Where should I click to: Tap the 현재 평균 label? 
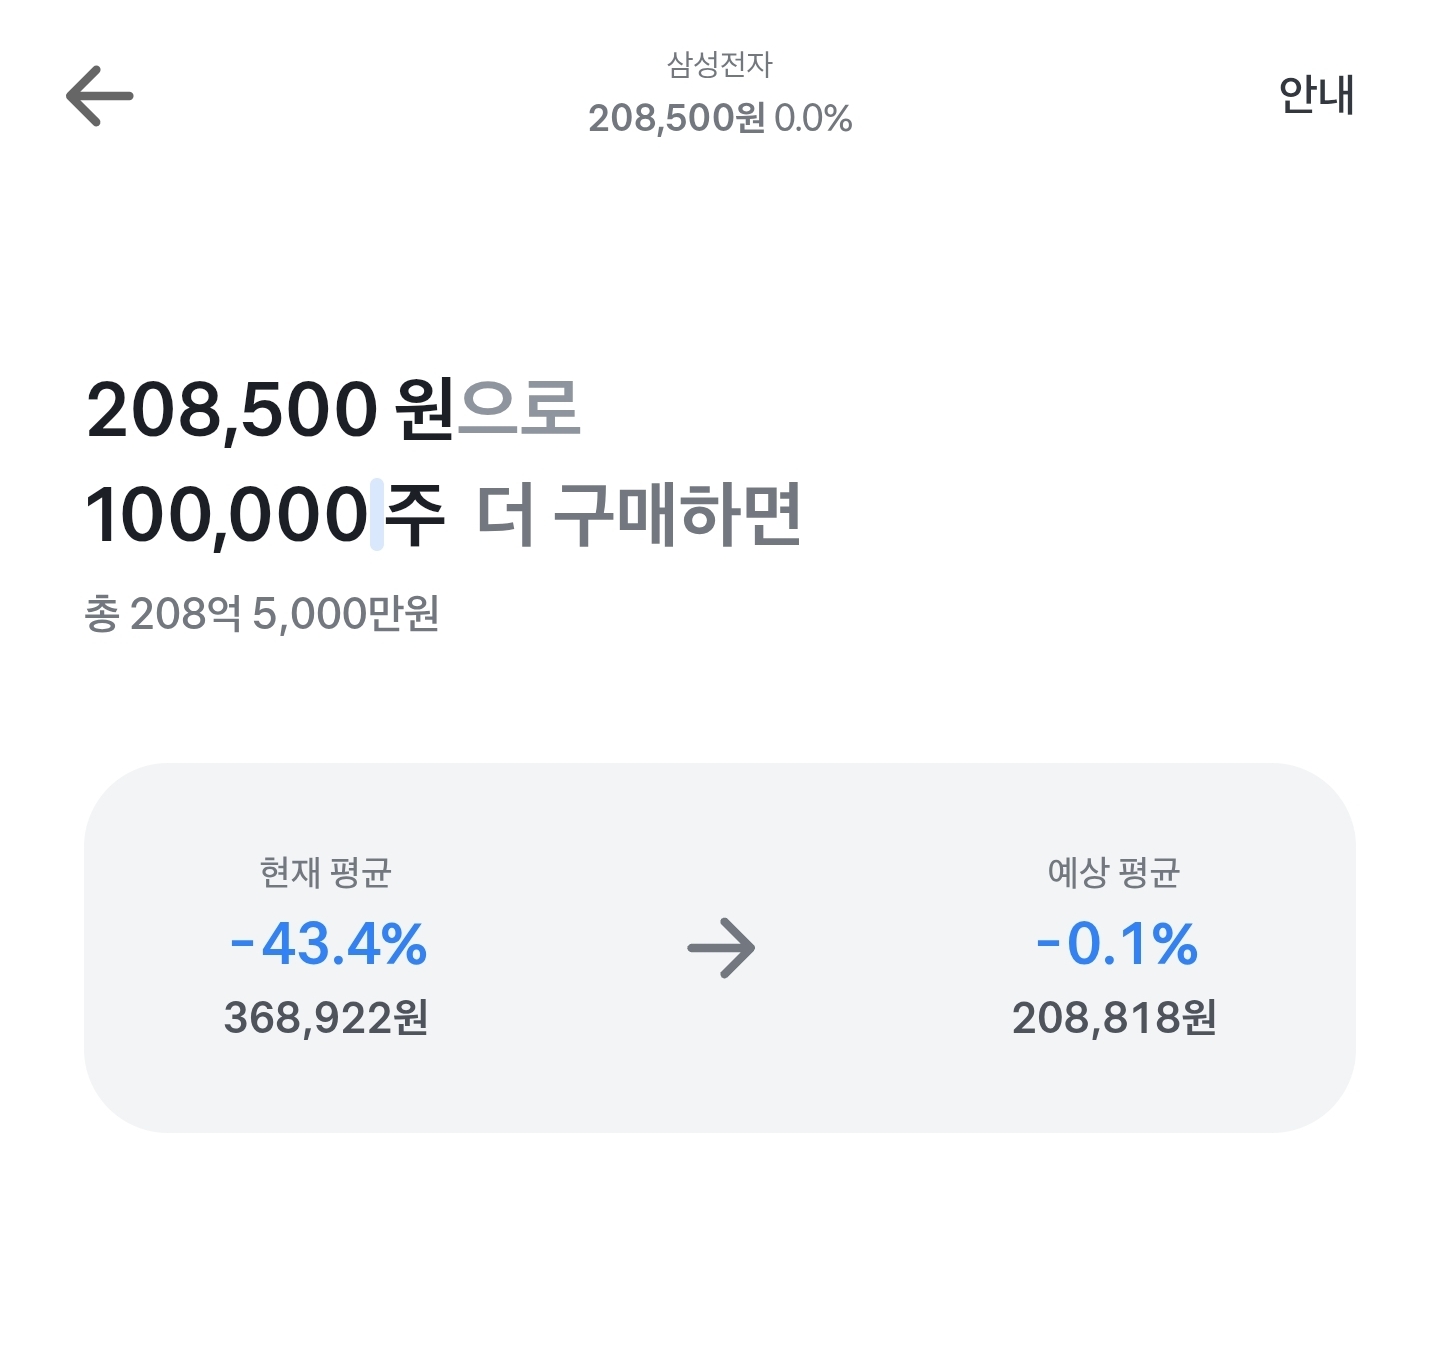[325, 873]
